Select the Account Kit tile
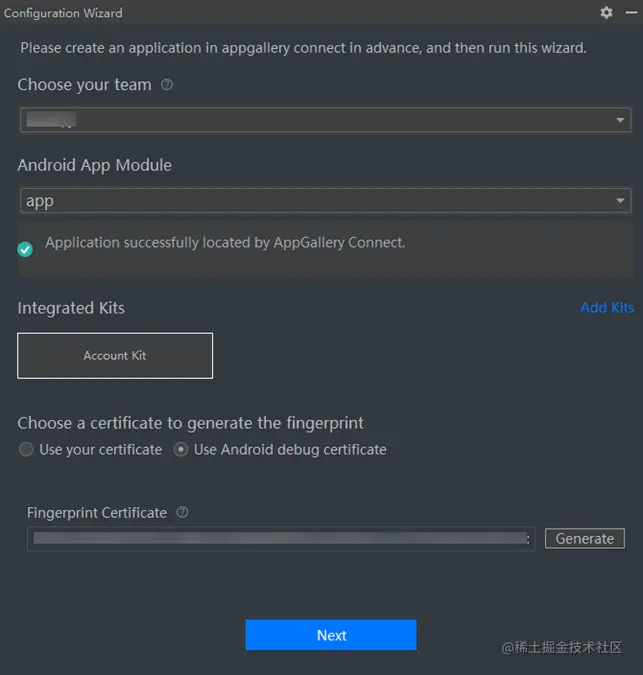This screenshot has height=675, width=643. pos(115,355)
